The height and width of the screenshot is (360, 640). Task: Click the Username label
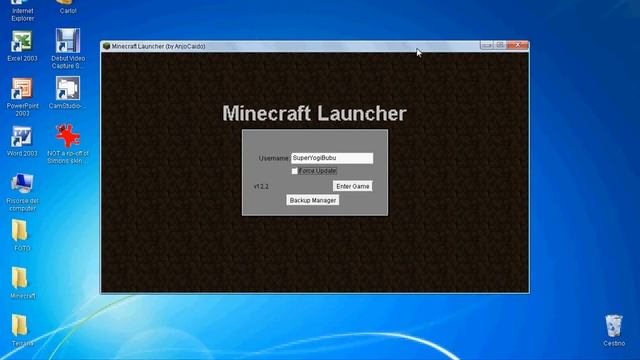pyautogui.click(x=274, y=158)
